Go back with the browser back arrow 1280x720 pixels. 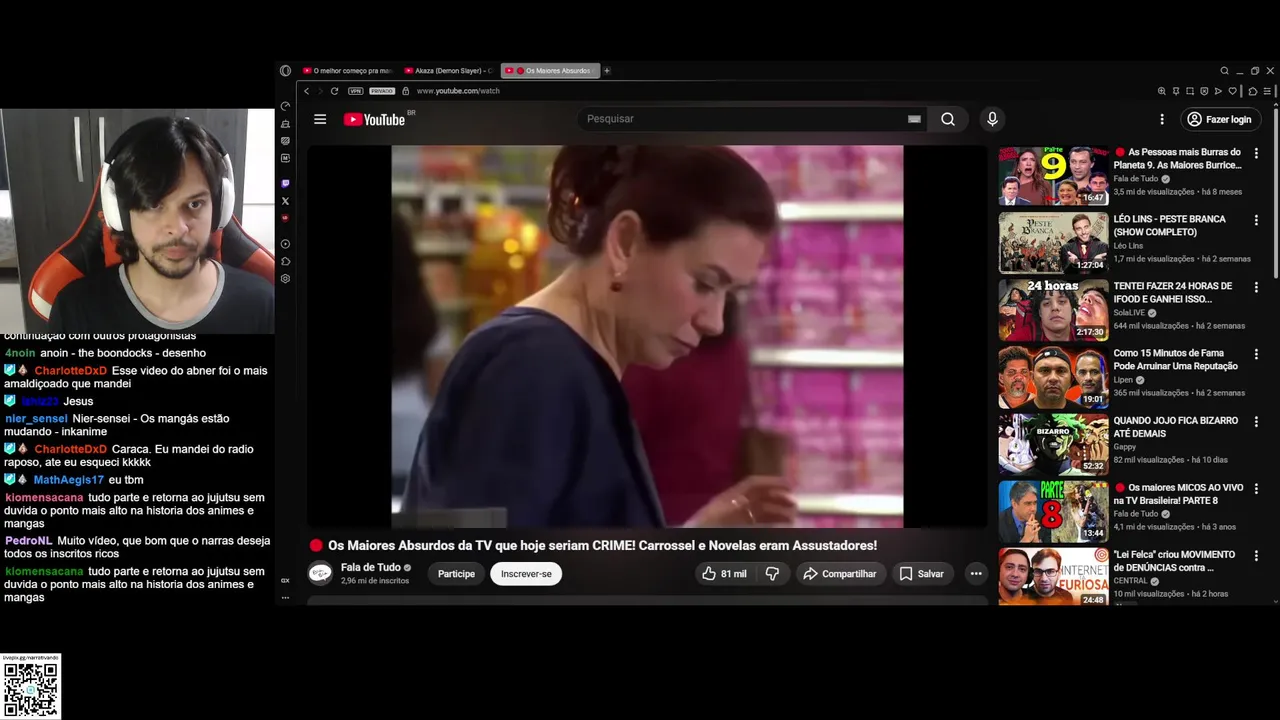307,91
